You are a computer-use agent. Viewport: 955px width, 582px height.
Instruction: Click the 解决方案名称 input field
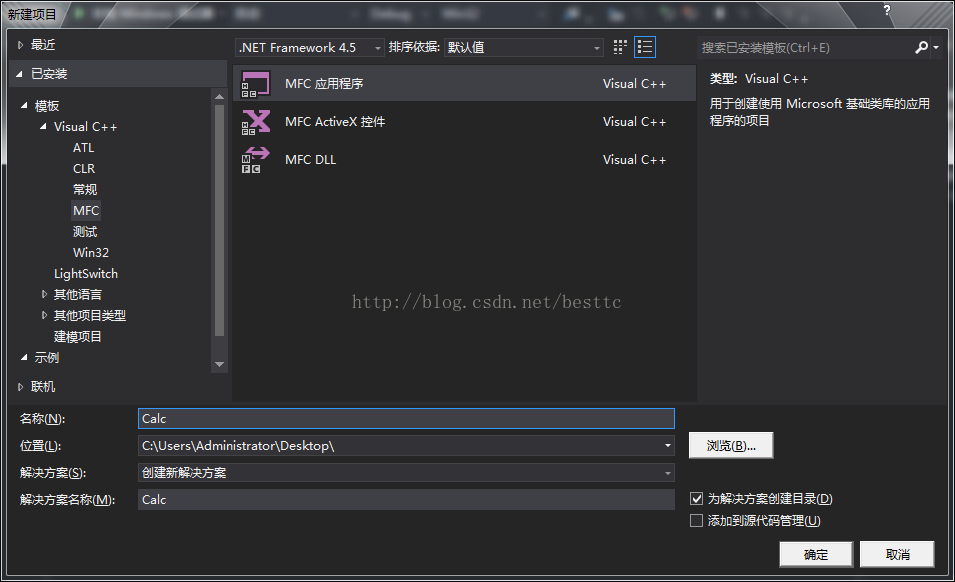tap(406, 500)
